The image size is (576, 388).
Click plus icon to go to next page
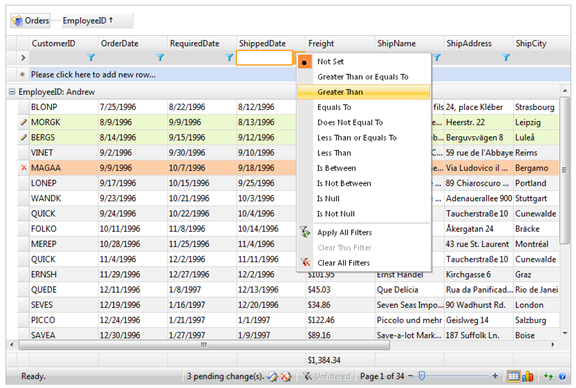[495, 376]
